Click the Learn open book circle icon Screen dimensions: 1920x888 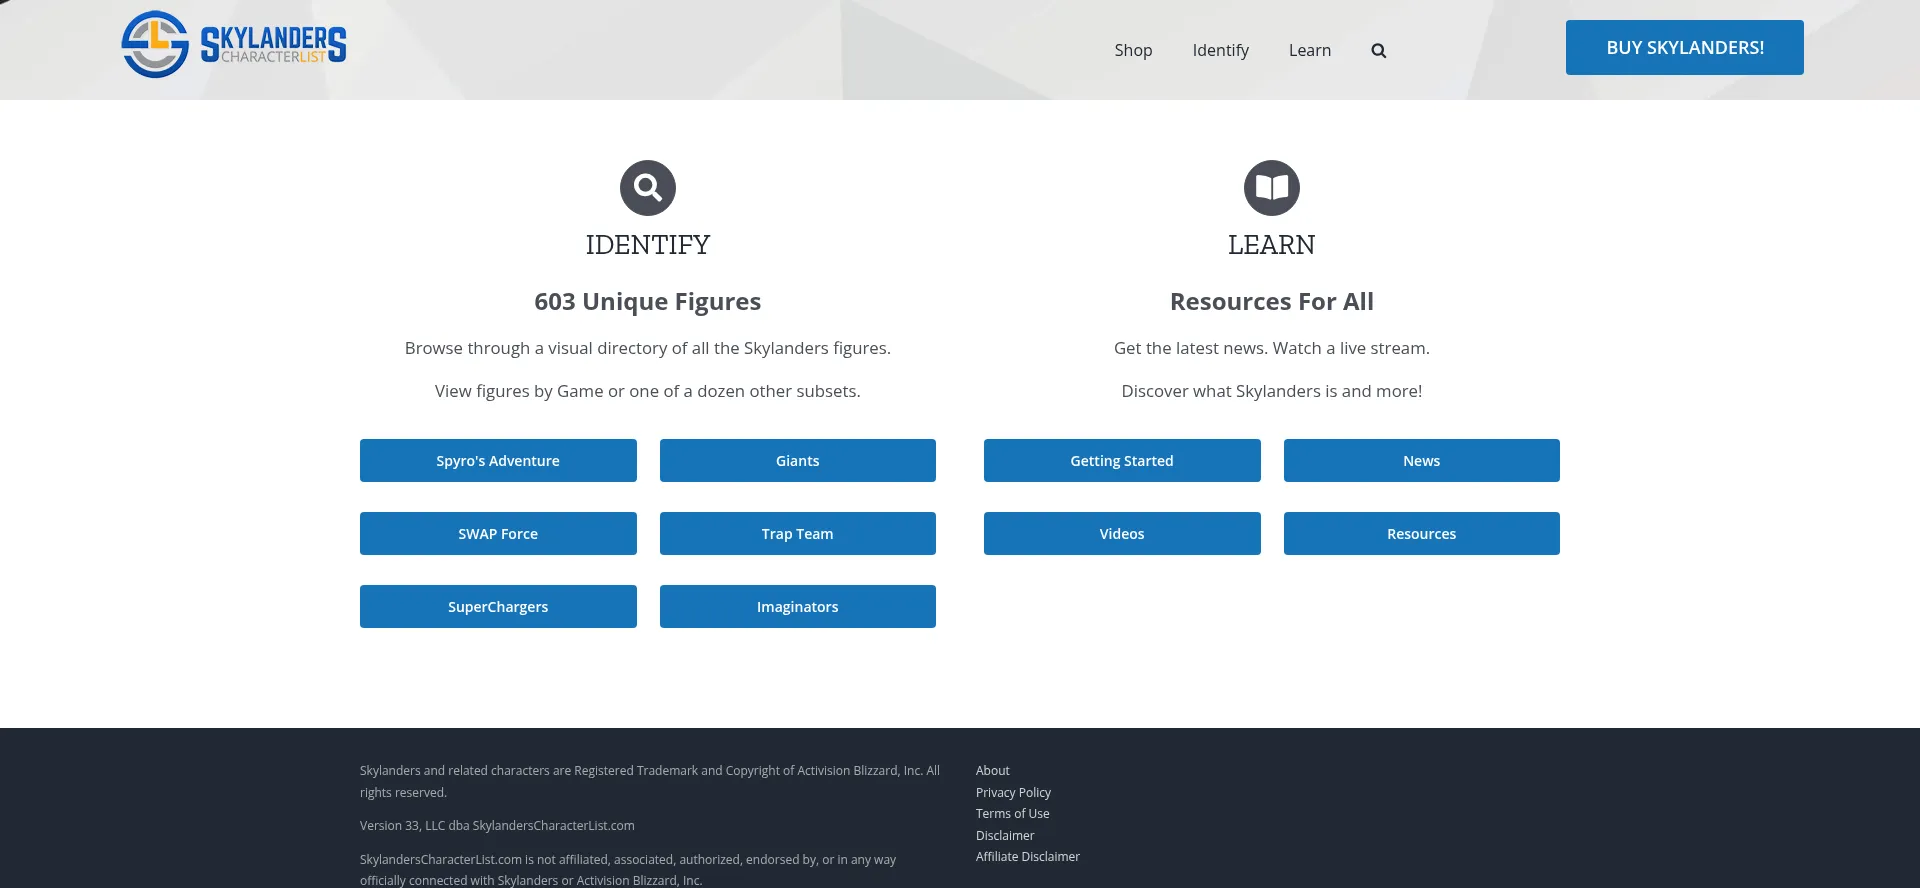[1272, 188]
